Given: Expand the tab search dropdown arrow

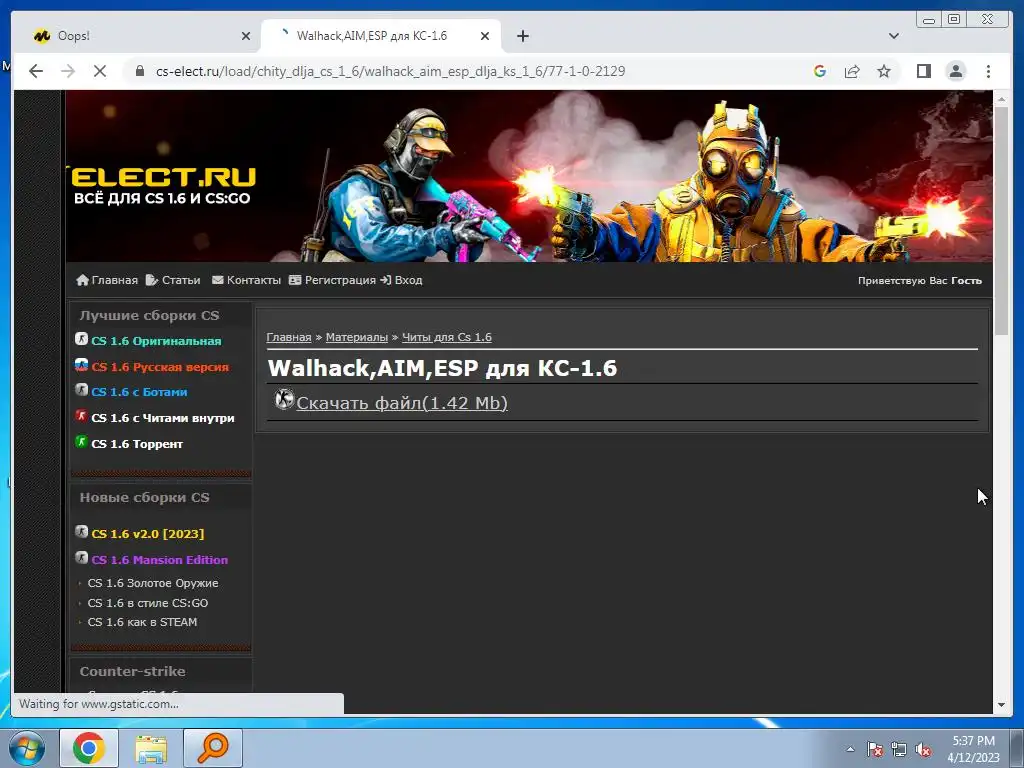Looking at the screenshot, I should (x=894, y=36).
